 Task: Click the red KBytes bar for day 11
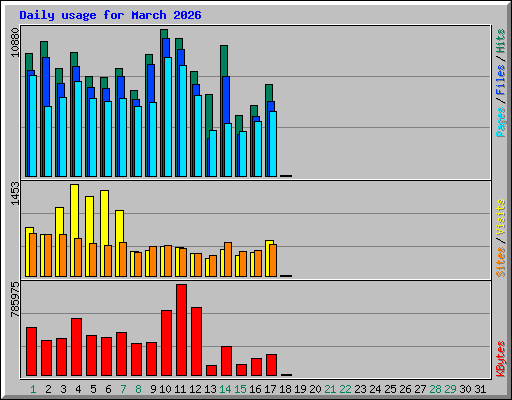[x=181, y=330]
